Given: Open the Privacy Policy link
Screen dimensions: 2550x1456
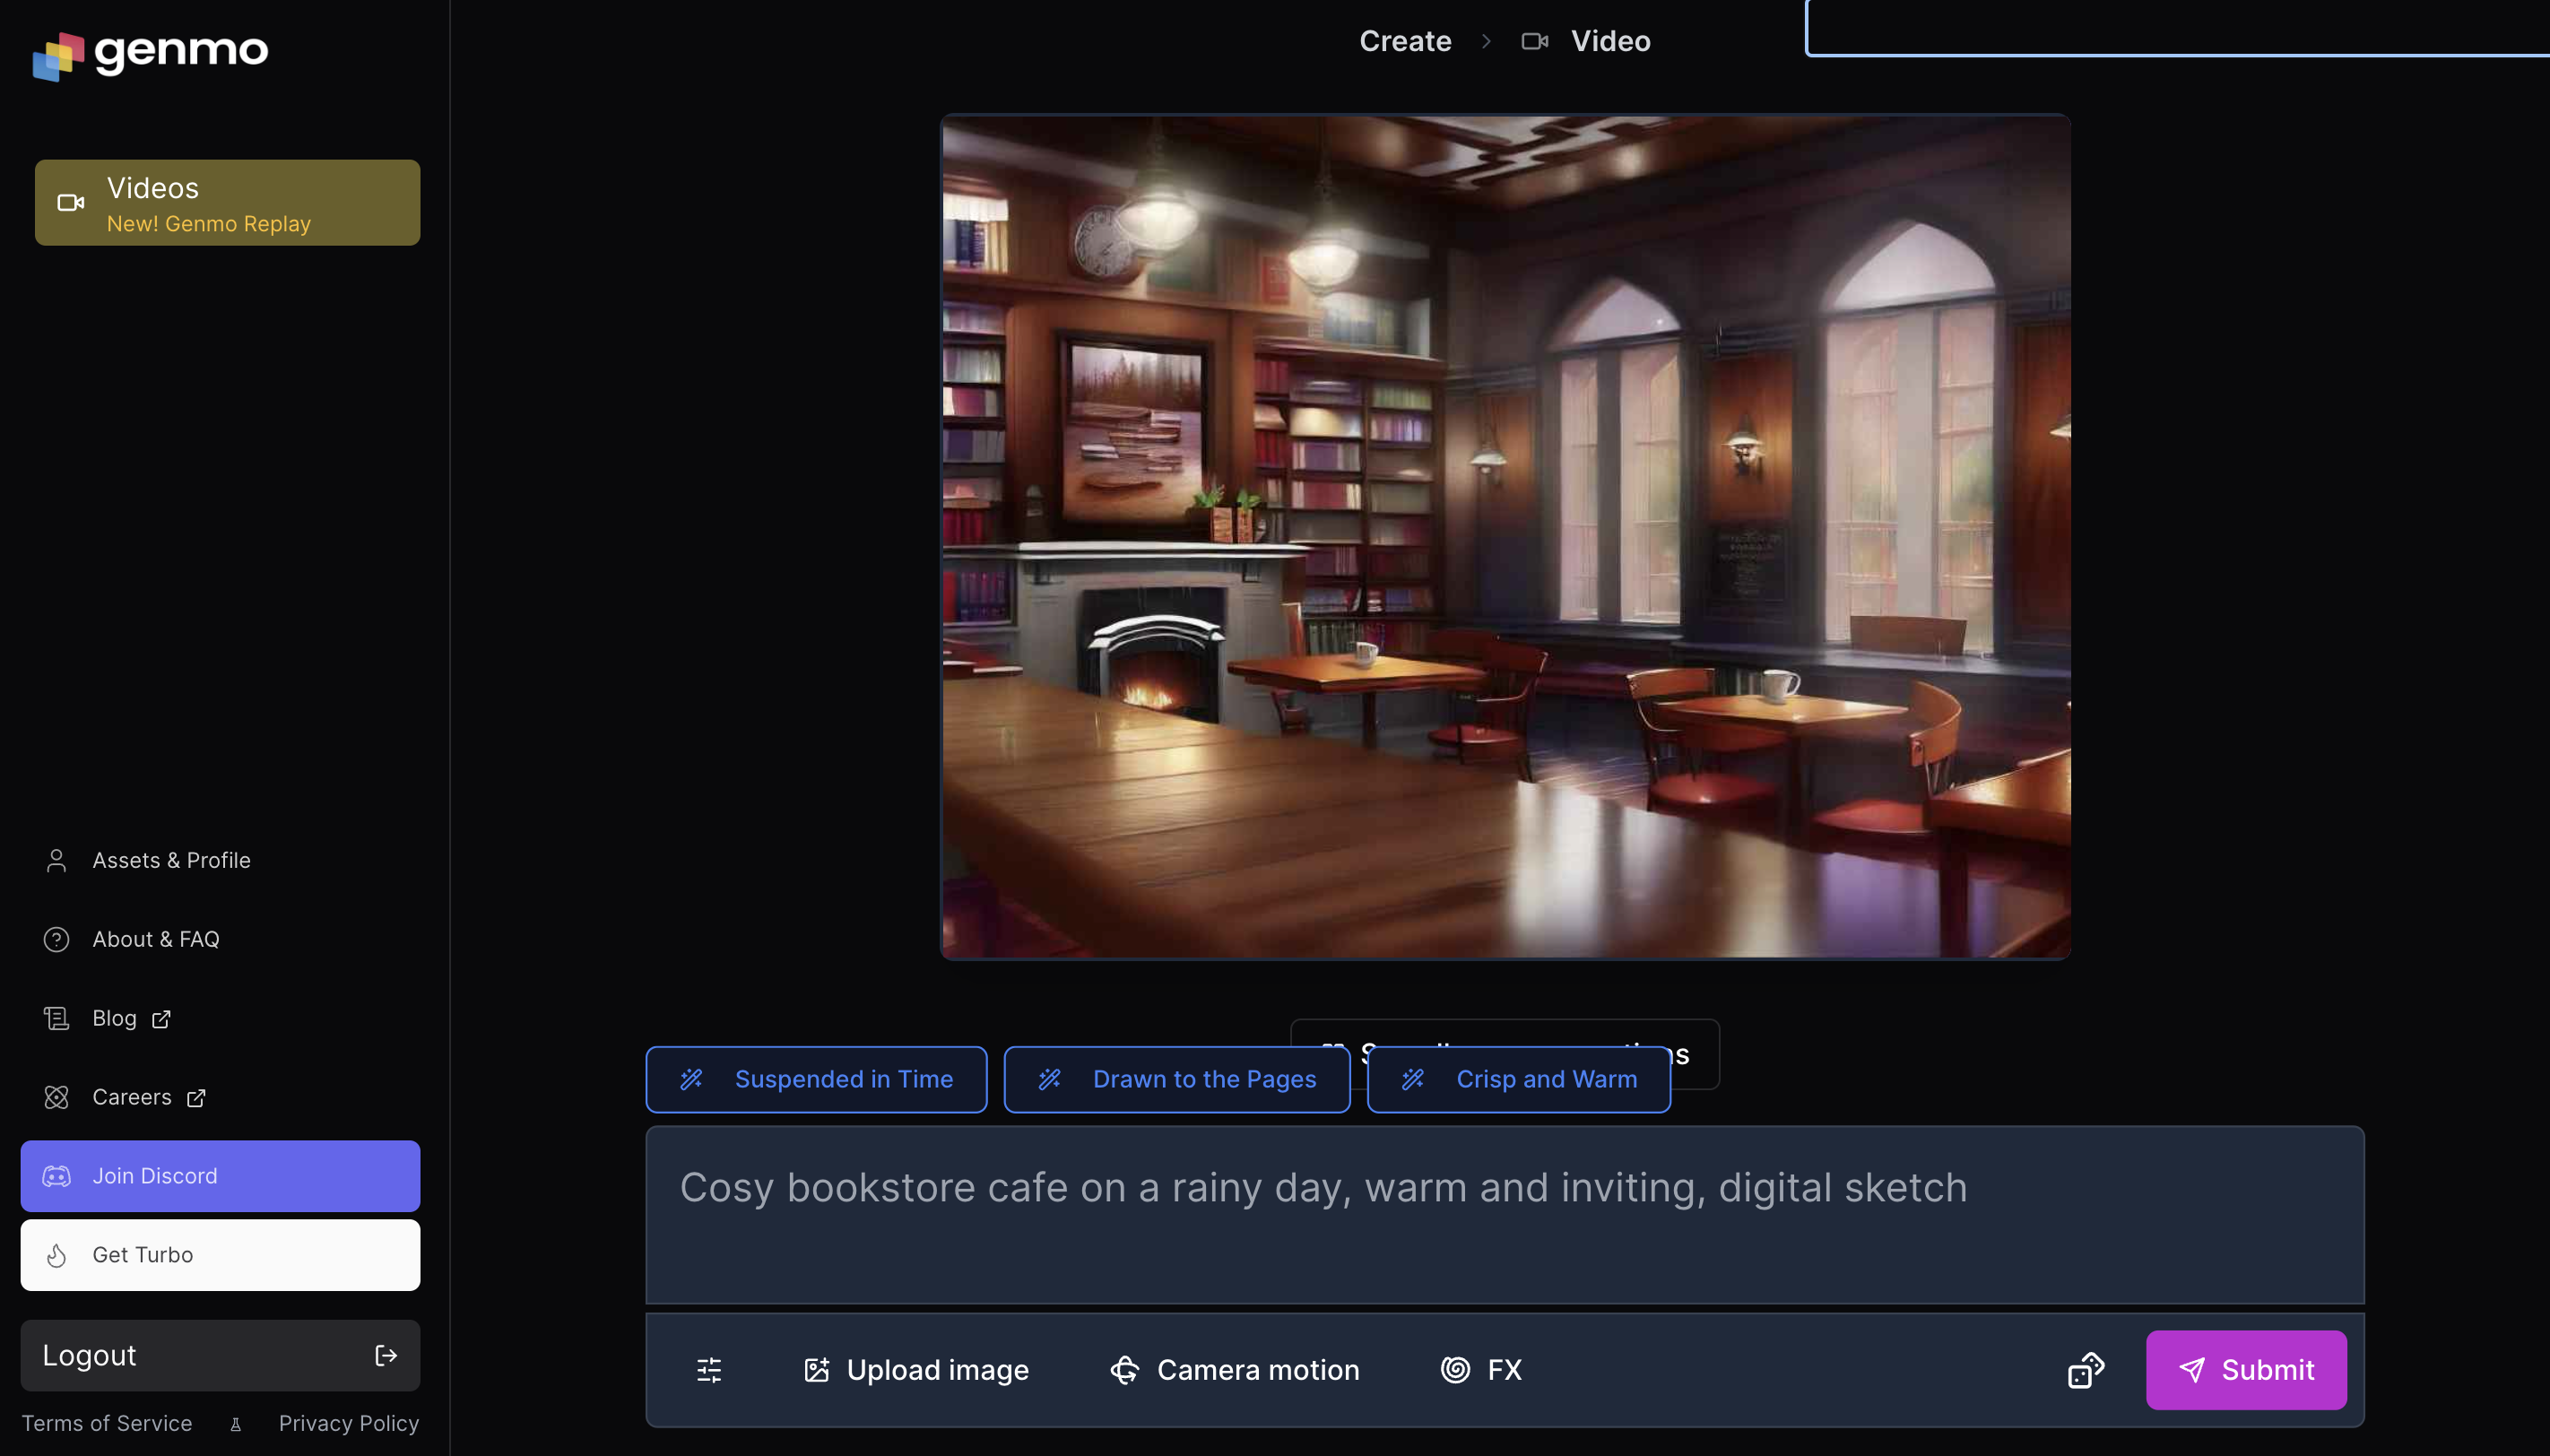Looking at the screenshot, I should [x=349, y=1422].
